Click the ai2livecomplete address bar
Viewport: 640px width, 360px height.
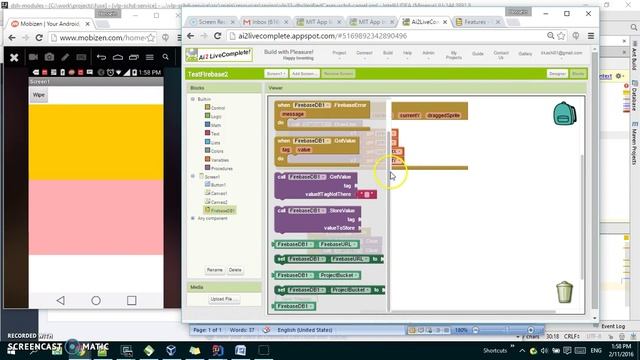click(x=386, y=36)
